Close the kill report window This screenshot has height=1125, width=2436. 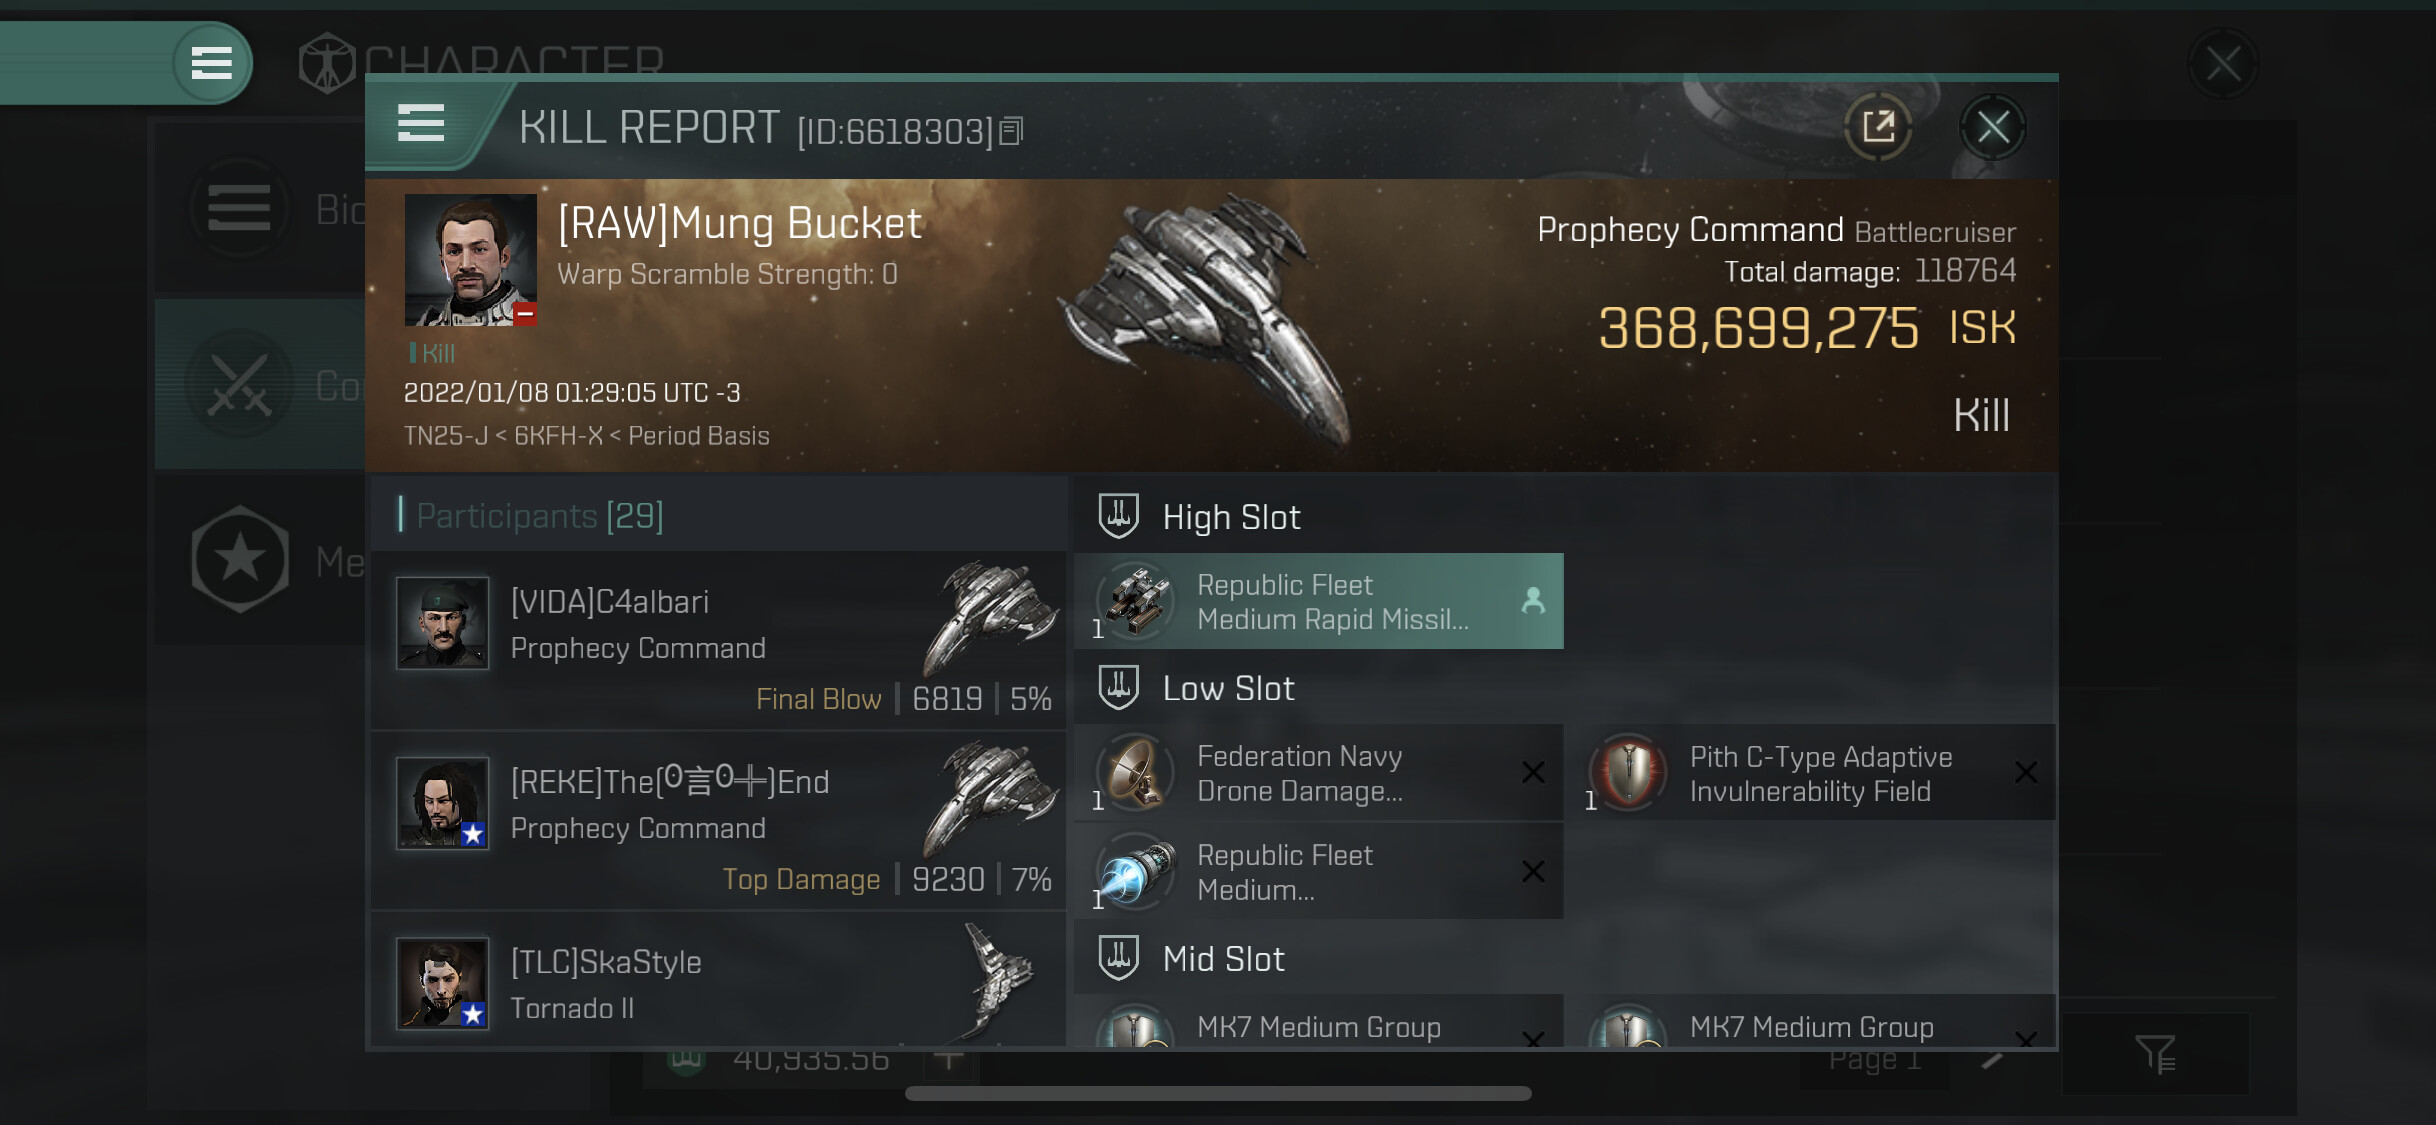(1992, 127)
